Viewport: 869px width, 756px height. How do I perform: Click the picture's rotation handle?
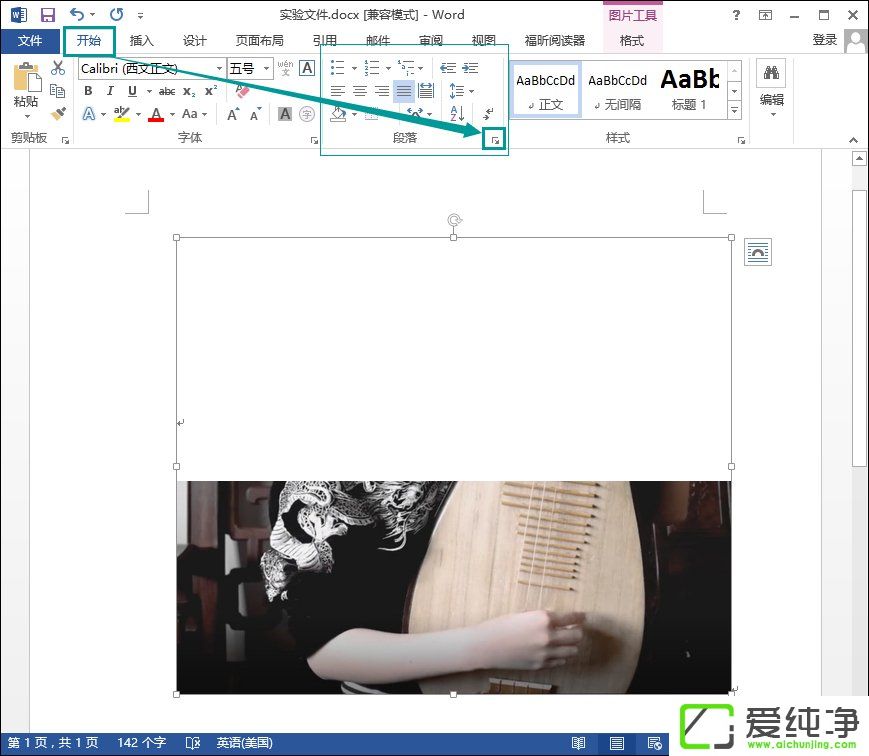tap(454, 219)
